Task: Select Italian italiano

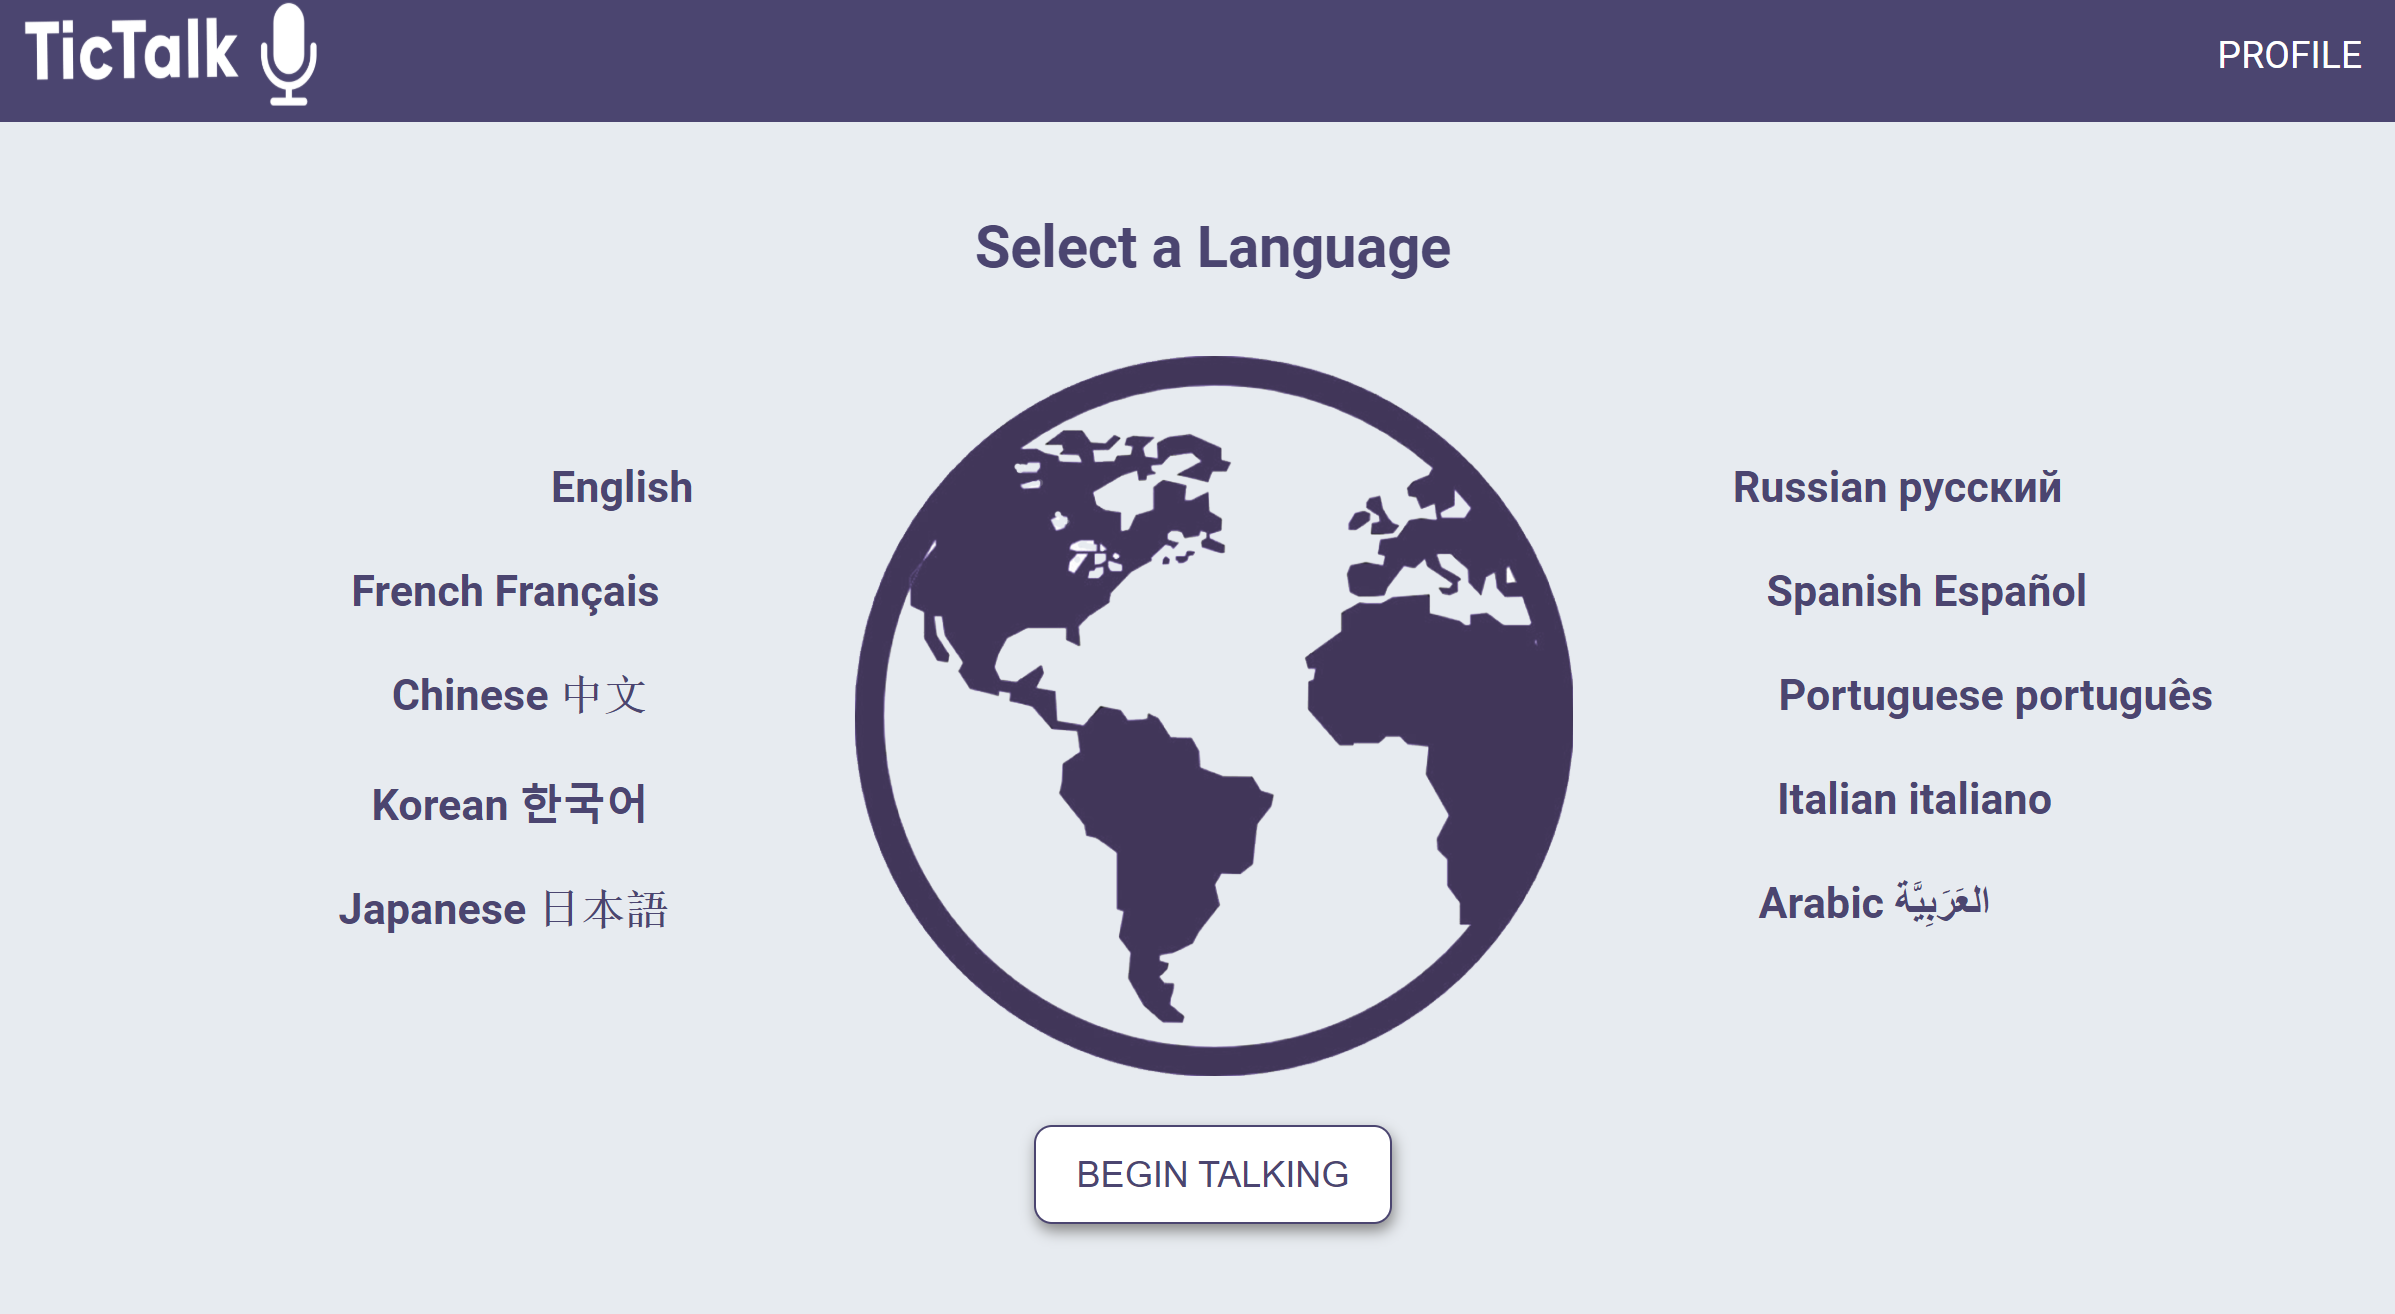Action: (x=1913, y=800)
